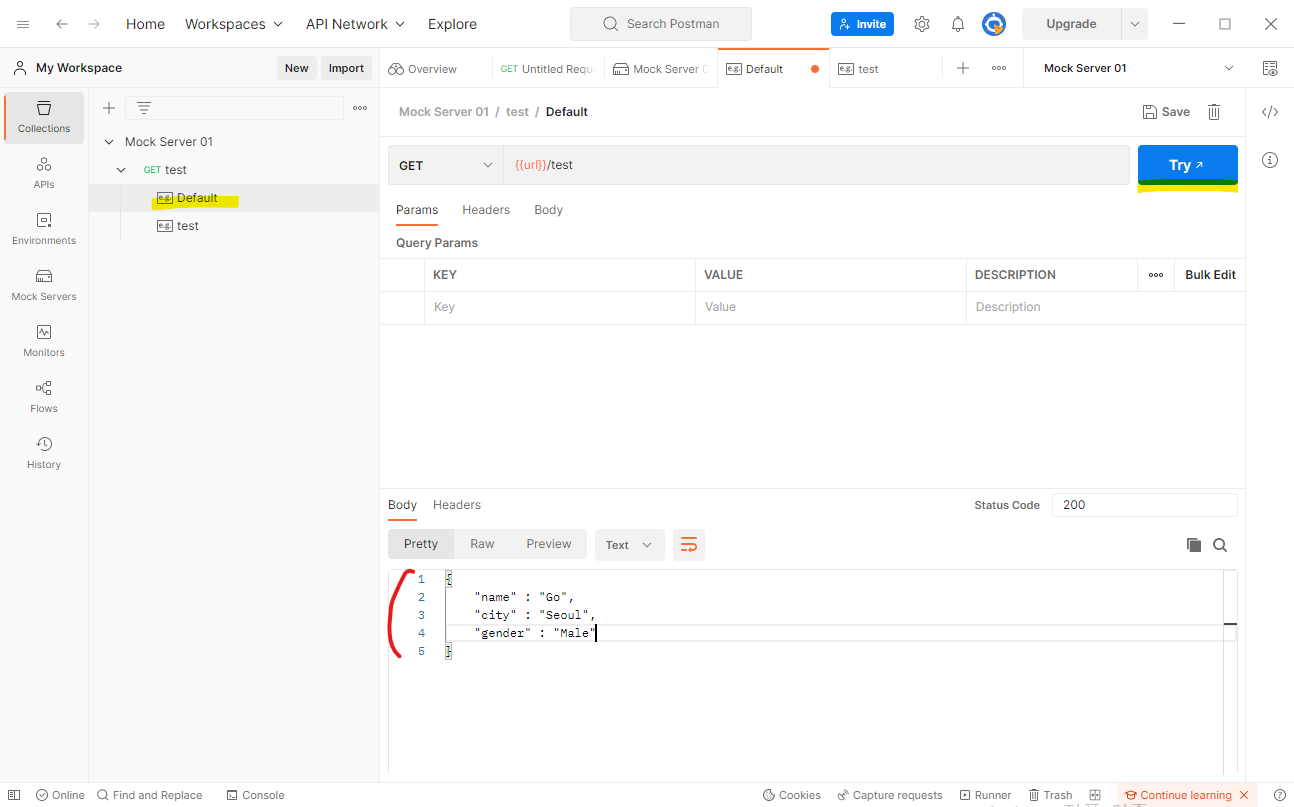The width and height of the screenshot is (1294, 807).
Task: Select the response Headers tab
Action: 457,505
